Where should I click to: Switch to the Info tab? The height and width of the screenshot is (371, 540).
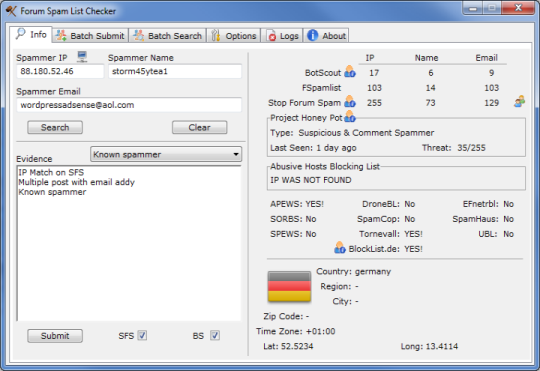[x=31, y=34]
